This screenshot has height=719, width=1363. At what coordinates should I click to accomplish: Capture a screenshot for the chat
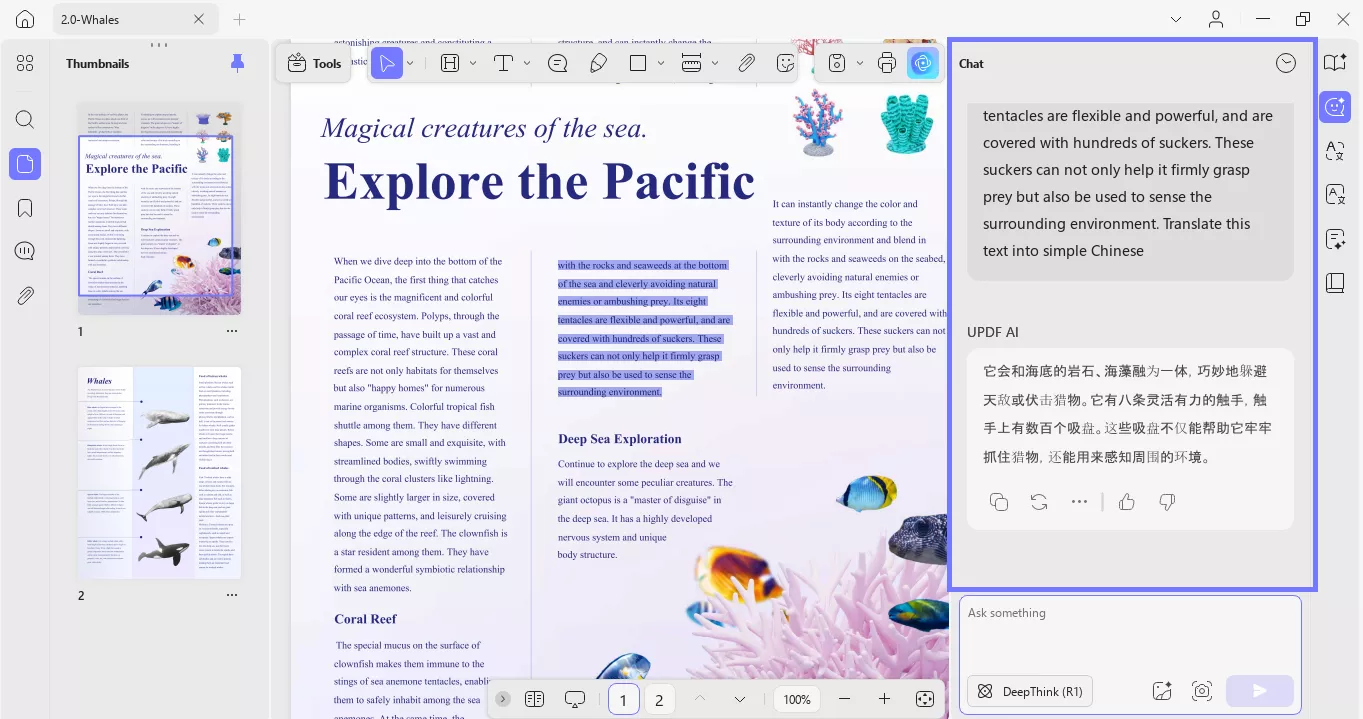(x=1202, y=691)
